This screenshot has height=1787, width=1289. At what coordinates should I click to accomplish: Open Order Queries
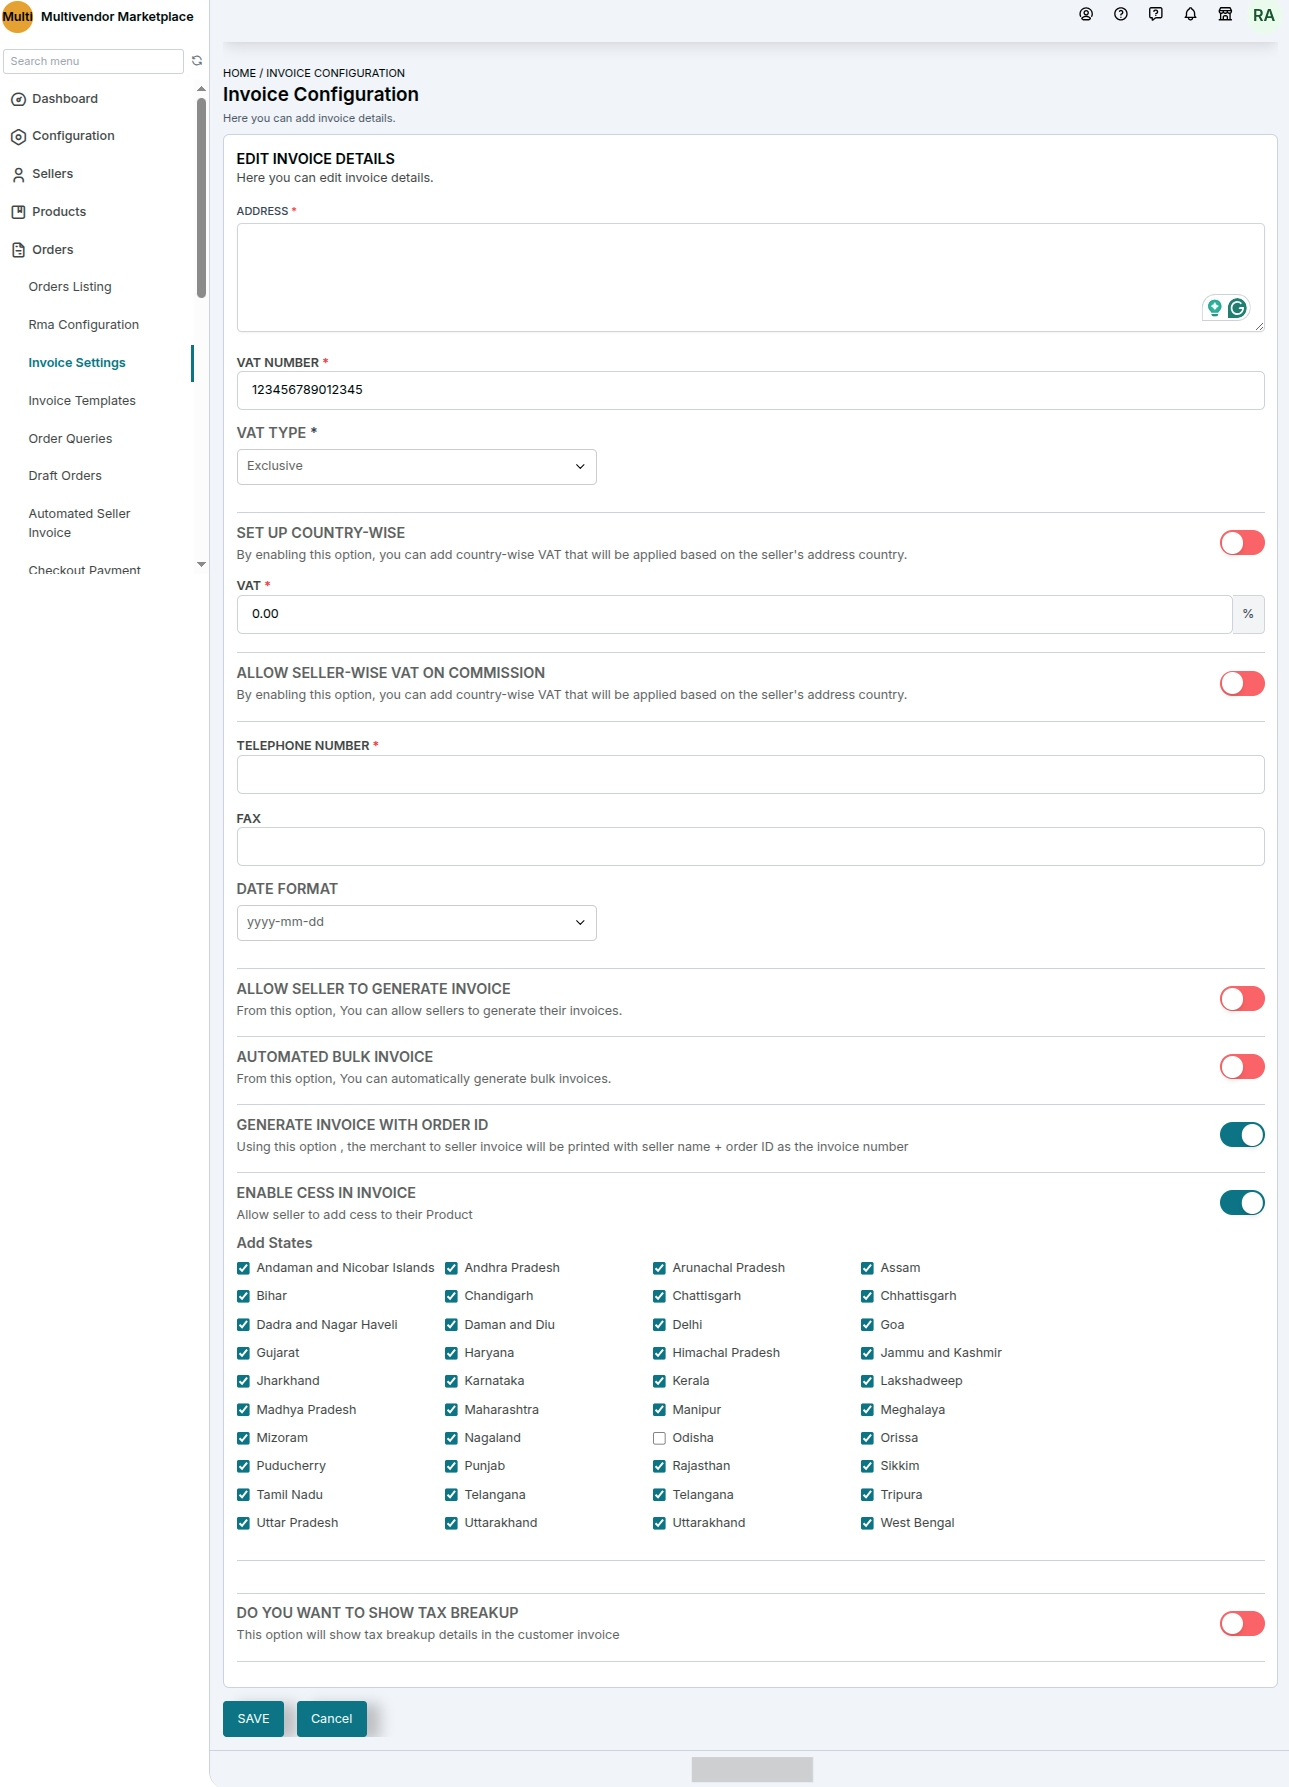(70, 439)
